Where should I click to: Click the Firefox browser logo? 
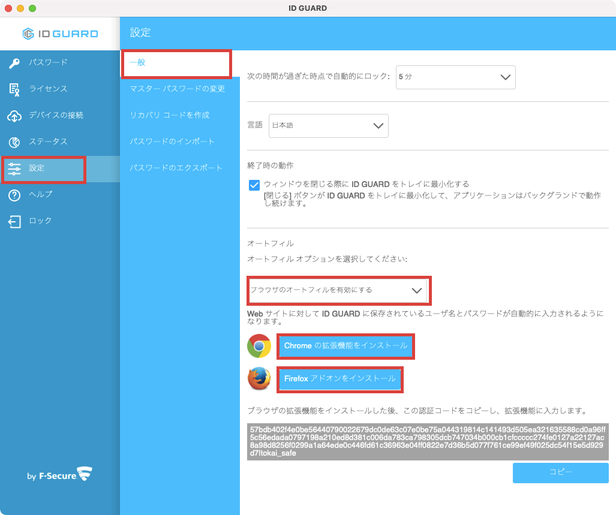259,379
